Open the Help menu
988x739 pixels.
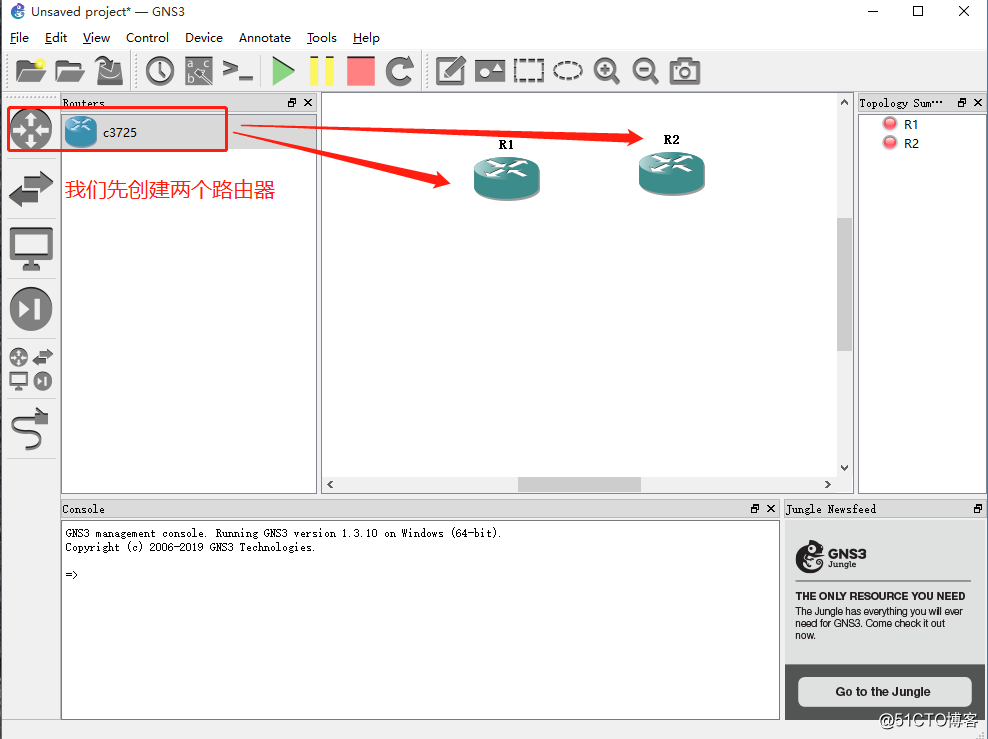click(366, 38)
